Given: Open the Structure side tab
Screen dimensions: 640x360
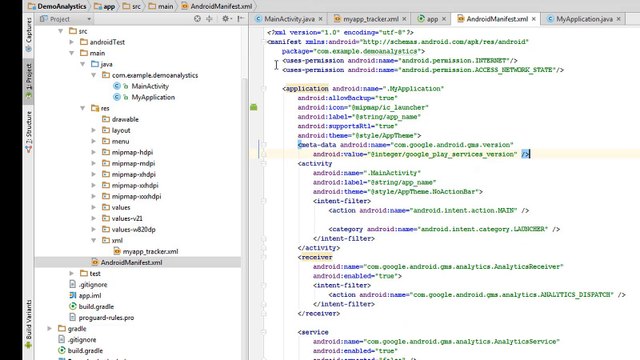Looking at the screenshot, I should pos(29,132).
